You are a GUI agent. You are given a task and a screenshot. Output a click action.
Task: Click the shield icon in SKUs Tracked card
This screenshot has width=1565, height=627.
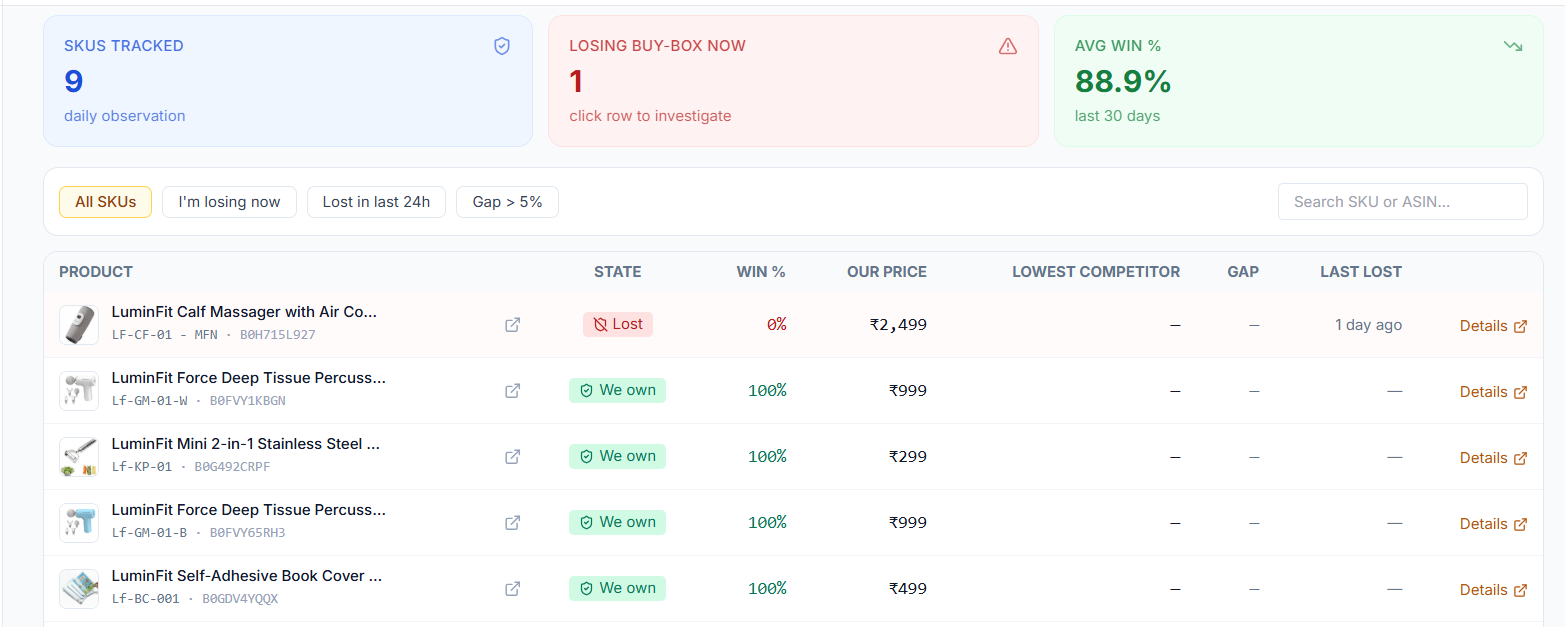[502, 46]
